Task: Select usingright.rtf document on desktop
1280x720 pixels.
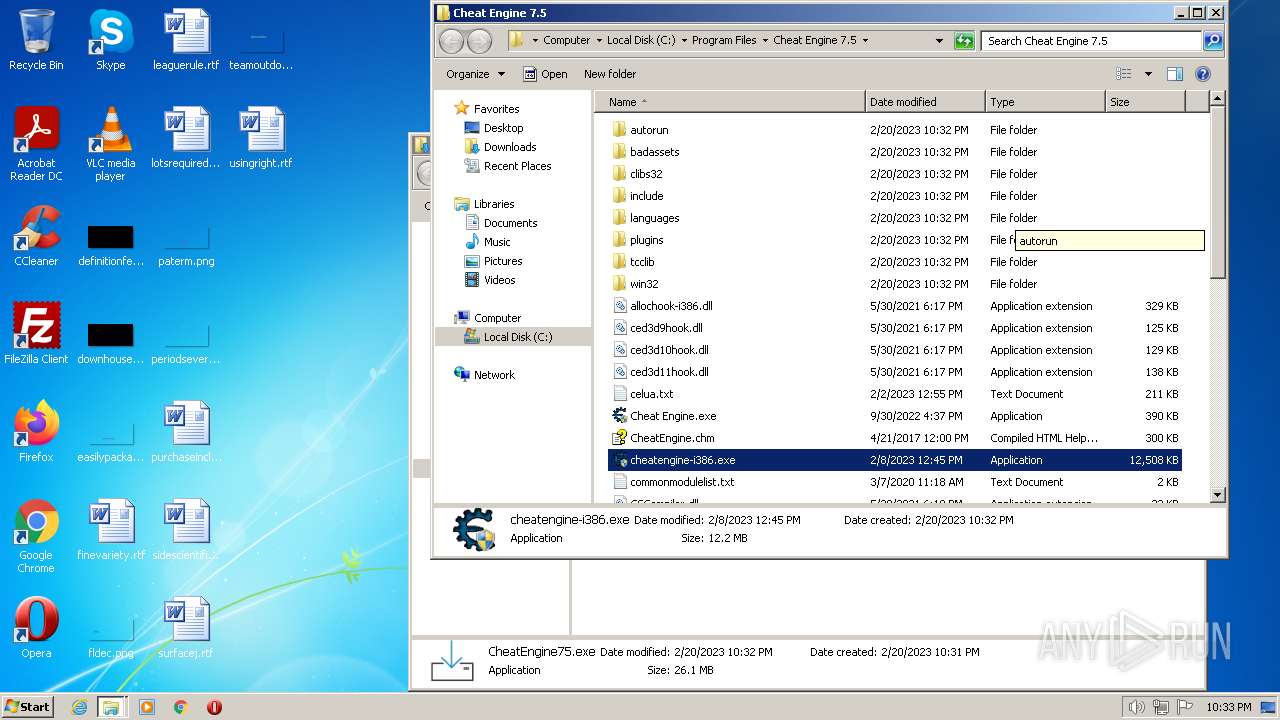Action: [x=261, y=138]
